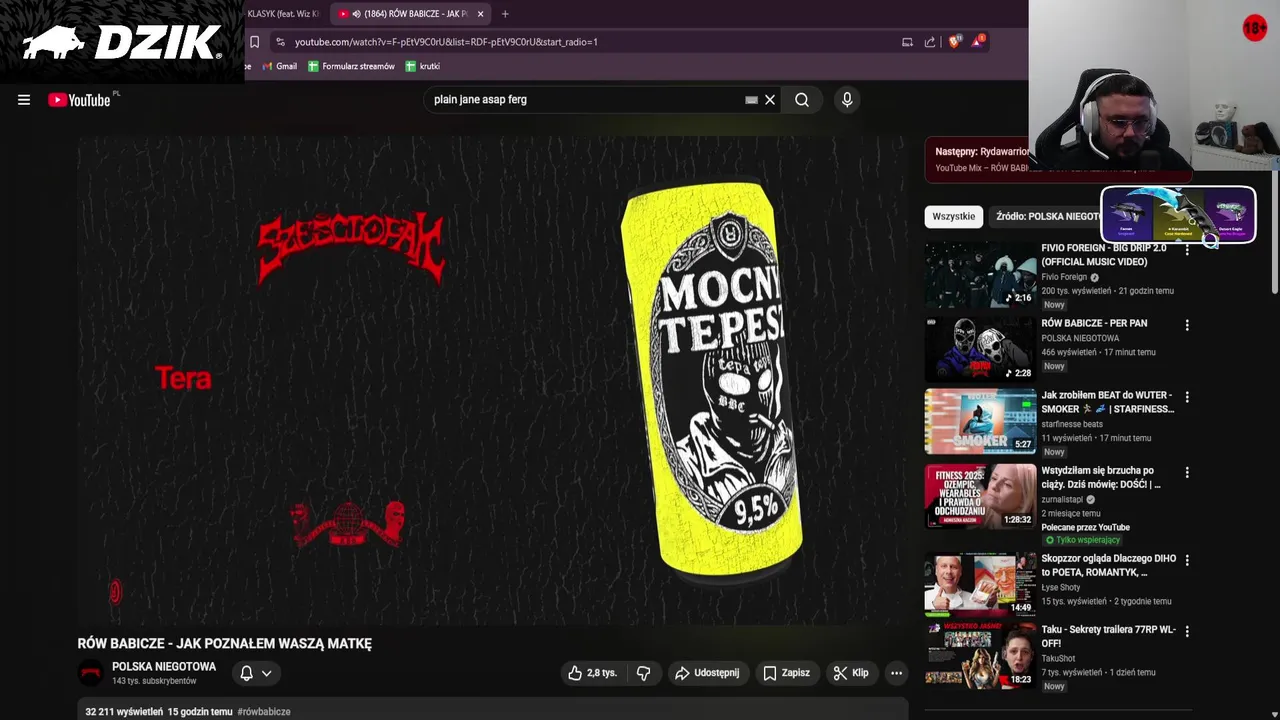Dislike the video with thumbs down
1280x720 pixels.
click(x=644, y=673)
